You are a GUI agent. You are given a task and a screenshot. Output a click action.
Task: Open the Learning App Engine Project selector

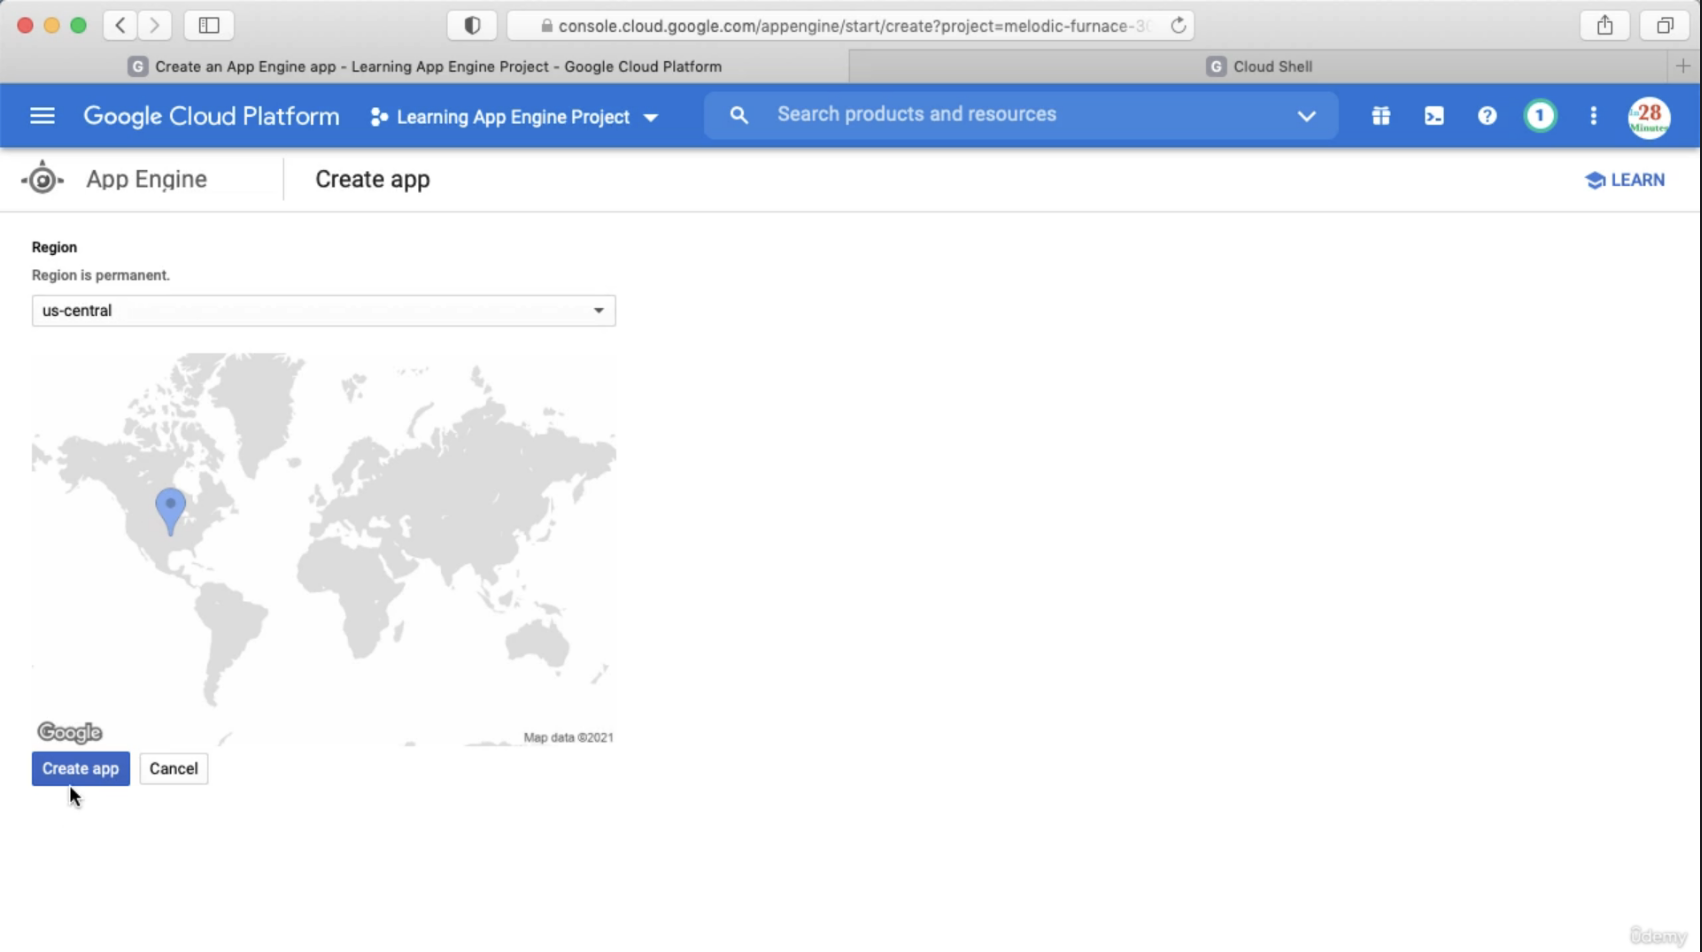tap(514, 117)
